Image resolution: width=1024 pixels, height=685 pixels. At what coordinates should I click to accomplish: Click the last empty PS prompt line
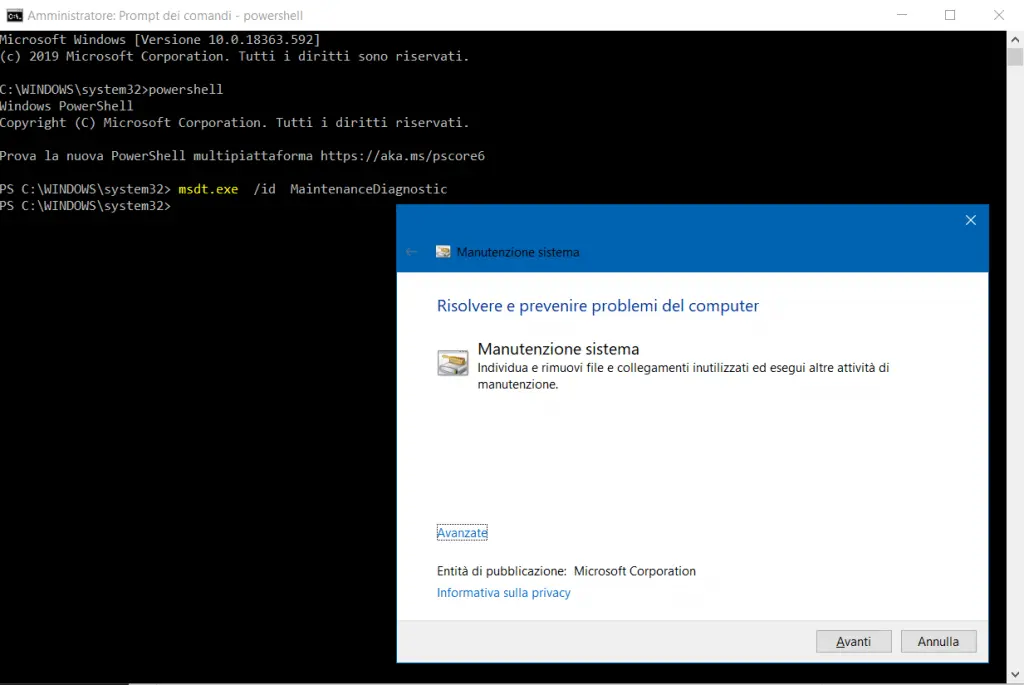pyautogui.click(x=85, y=206)
